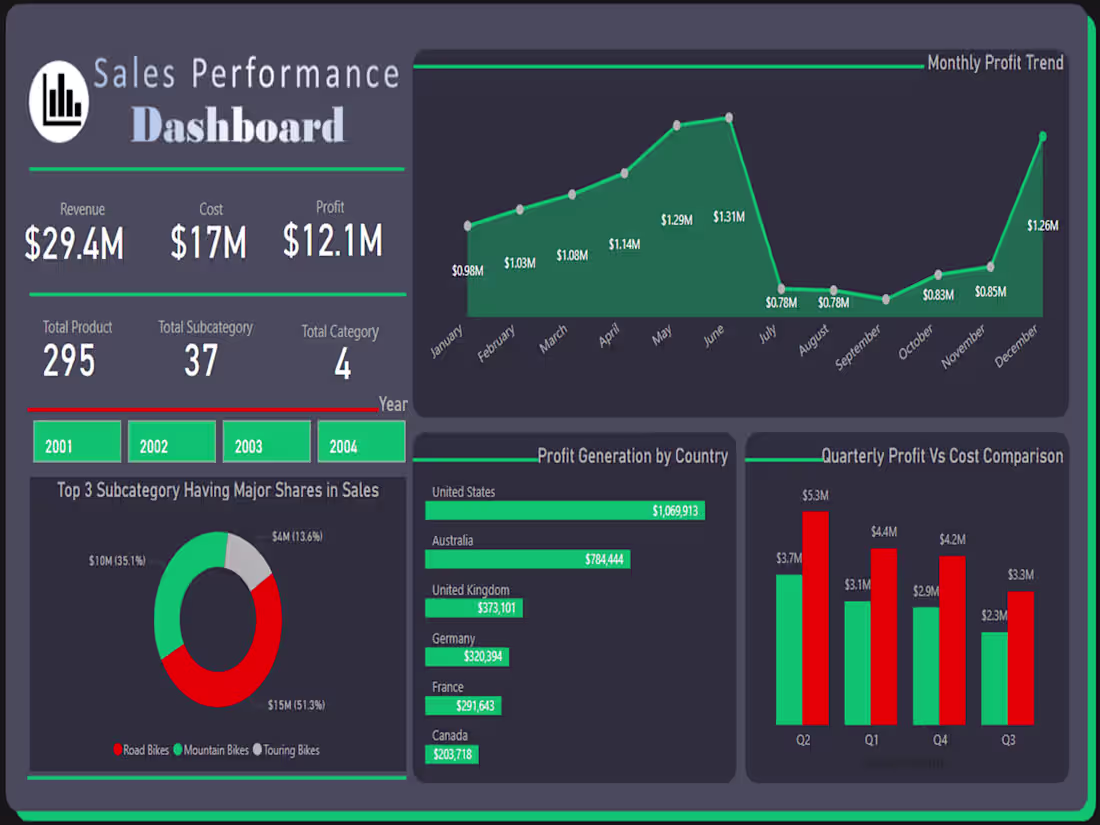1100x825 pixels.
Task: Click the Total Subcategory count card
Action: pyautogui.click(x=204, y=345)
